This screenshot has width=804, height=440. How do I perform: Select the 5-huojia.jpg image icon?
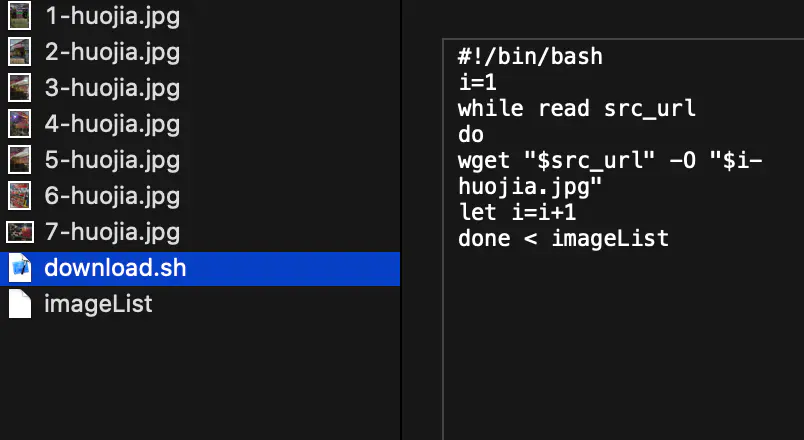[x=19, y=159]
